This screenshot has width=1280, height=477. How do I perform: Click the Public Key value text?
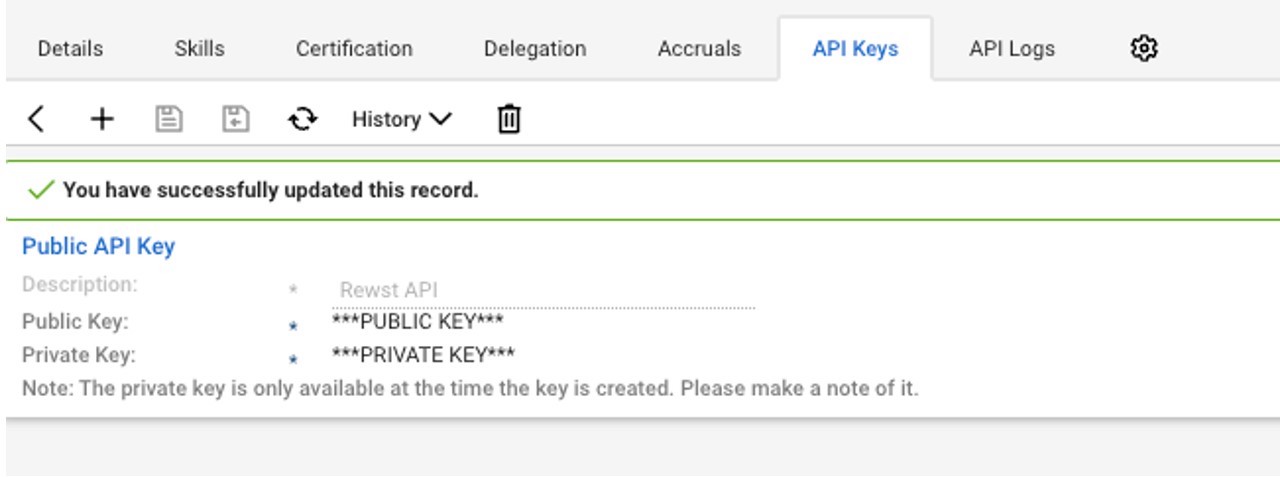pyautogui.click(x=417, y=322)
